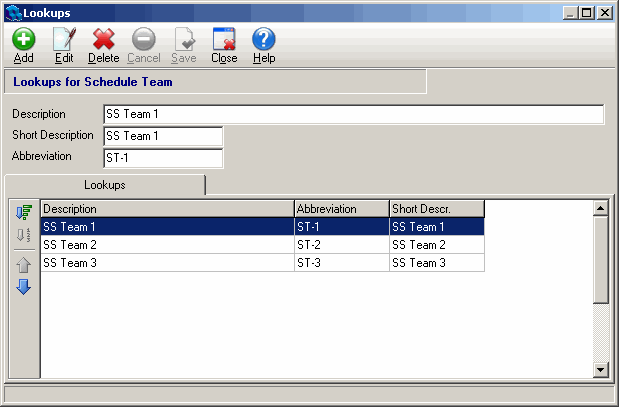Sort by the Description column header
This screenshot has height=407, width=619.
coord(167,208)
